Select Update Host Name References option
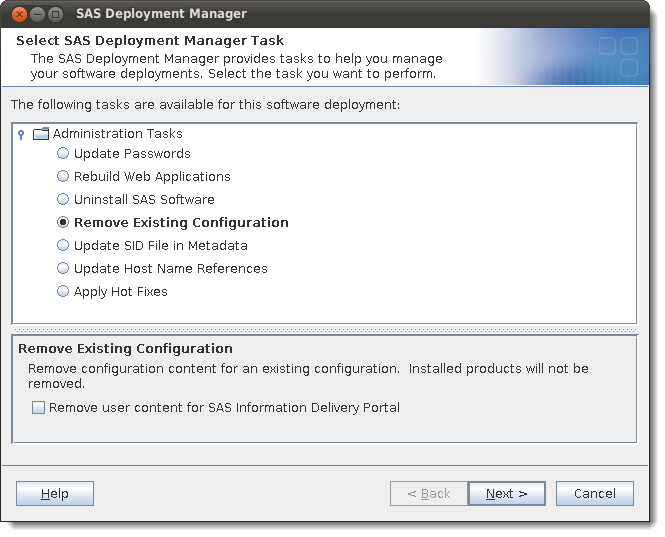Viewport: 665px width, 537px height. pyautogui.click(x=63, y=268)
